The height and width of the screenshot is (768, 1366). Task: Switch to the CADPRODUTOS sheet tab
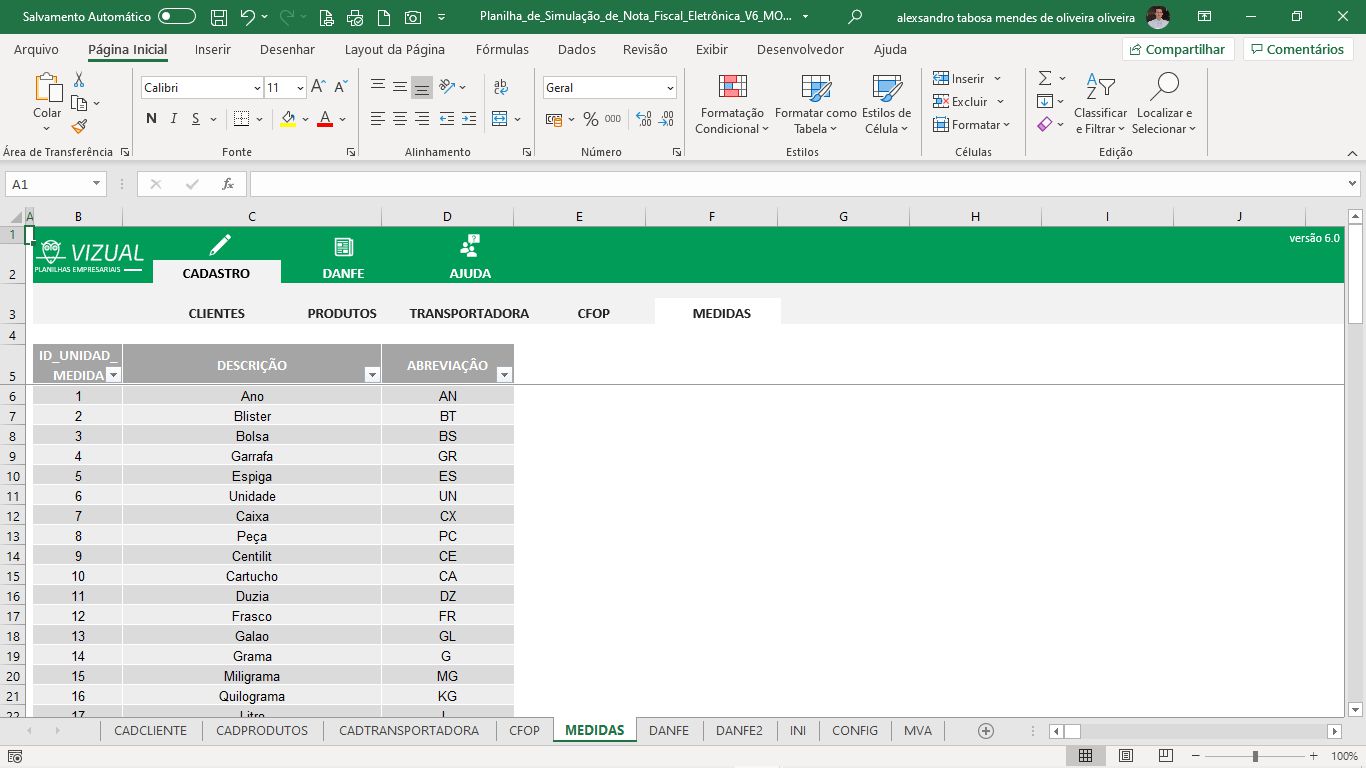point(262,730)
